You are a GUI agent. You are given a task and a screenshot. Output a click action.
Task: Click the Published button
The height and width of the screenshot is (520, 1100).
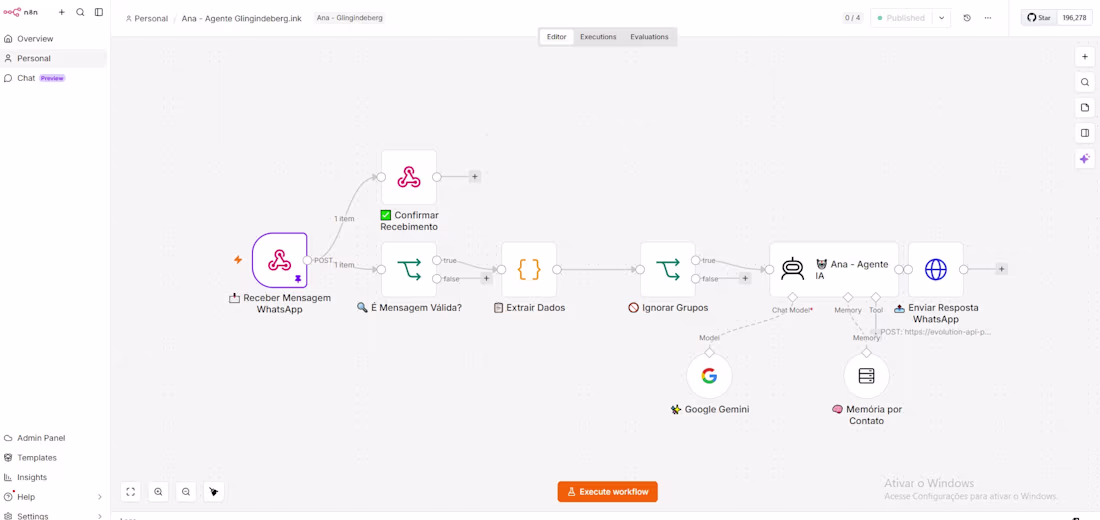pyautogui.click(x=901, y=18)
